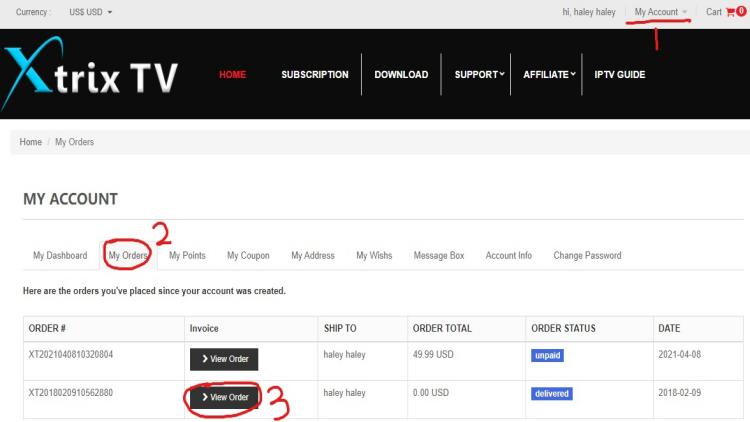The image size is (750, 422).
Task: Click the DATE column header
Action: coord(669,328)
